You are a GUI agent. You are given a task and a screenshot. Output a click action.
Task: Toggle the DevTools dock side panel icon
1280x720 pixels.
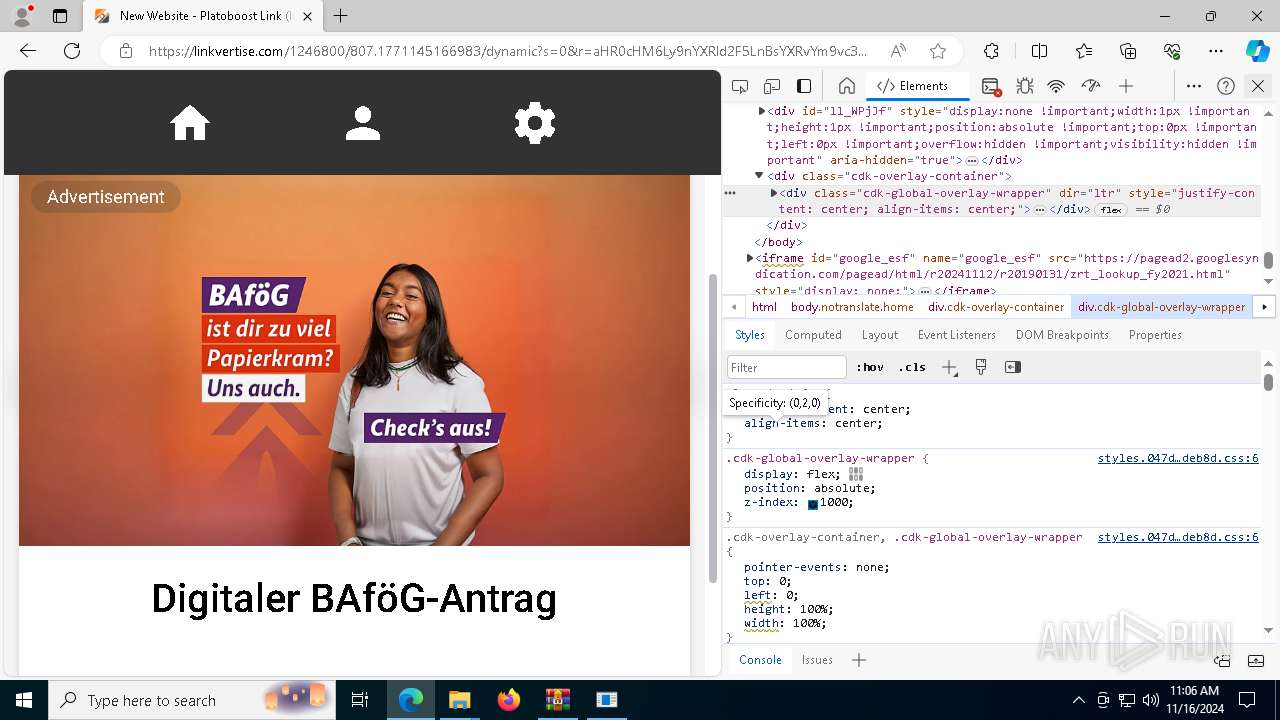(804, 86)
